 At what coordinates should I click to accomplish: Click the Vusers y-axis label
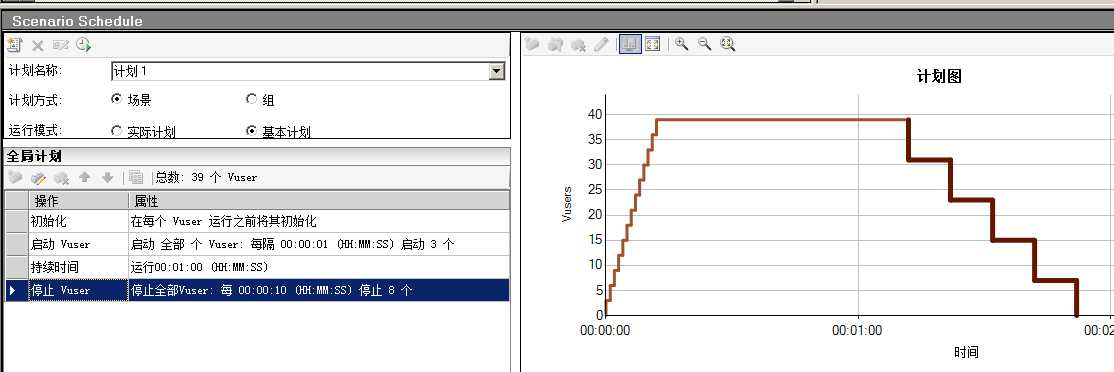pyautogui.click(x=567, y=204)
